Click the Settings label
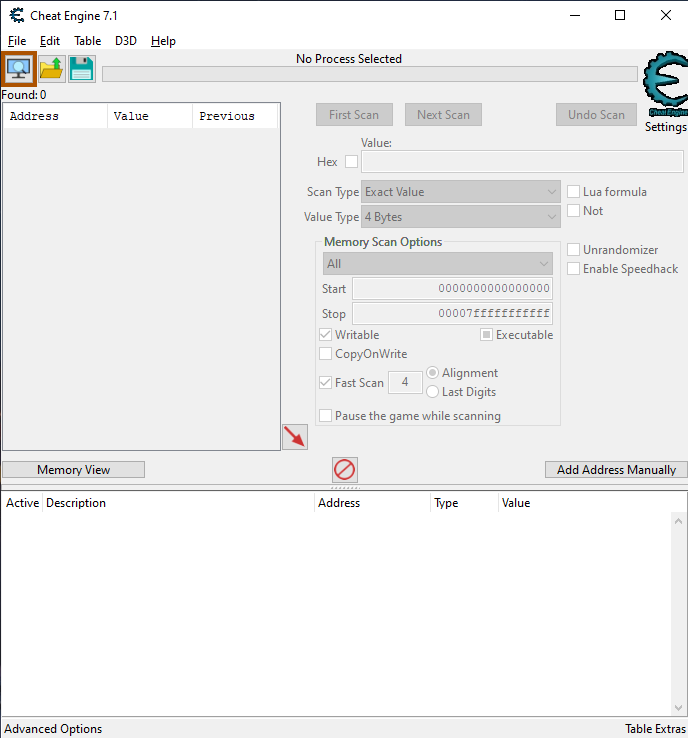The width and height of the screenshot is (688, 738). [665, 127]
